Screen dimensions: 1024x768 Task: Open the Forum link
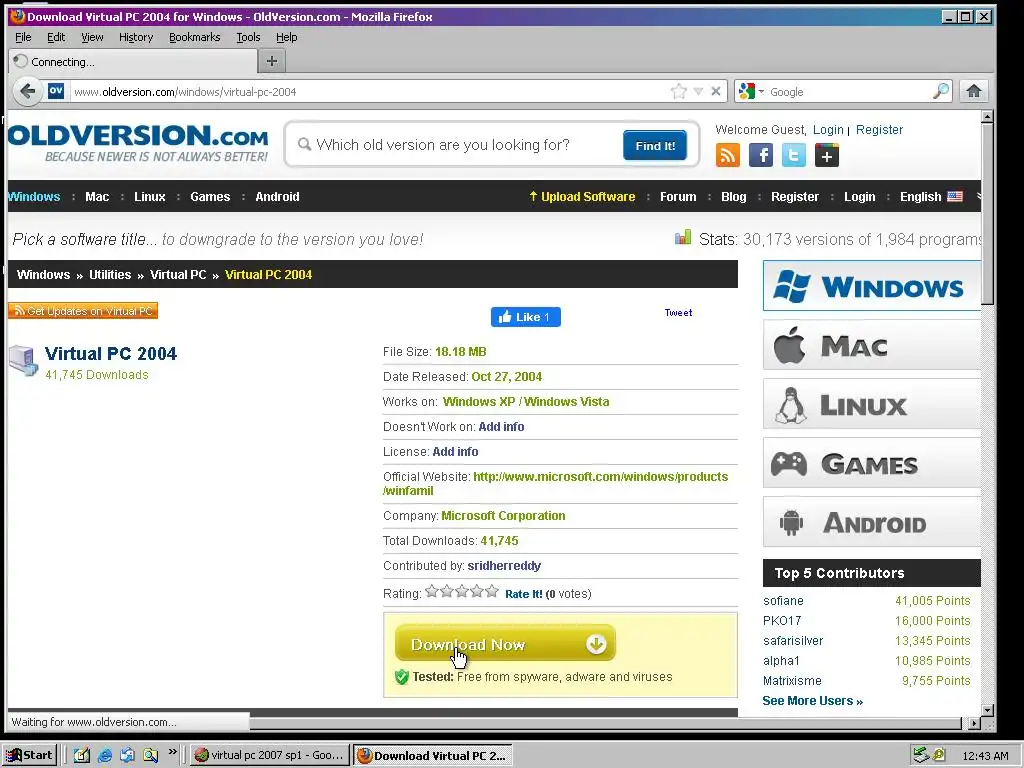tap(678, 197)
